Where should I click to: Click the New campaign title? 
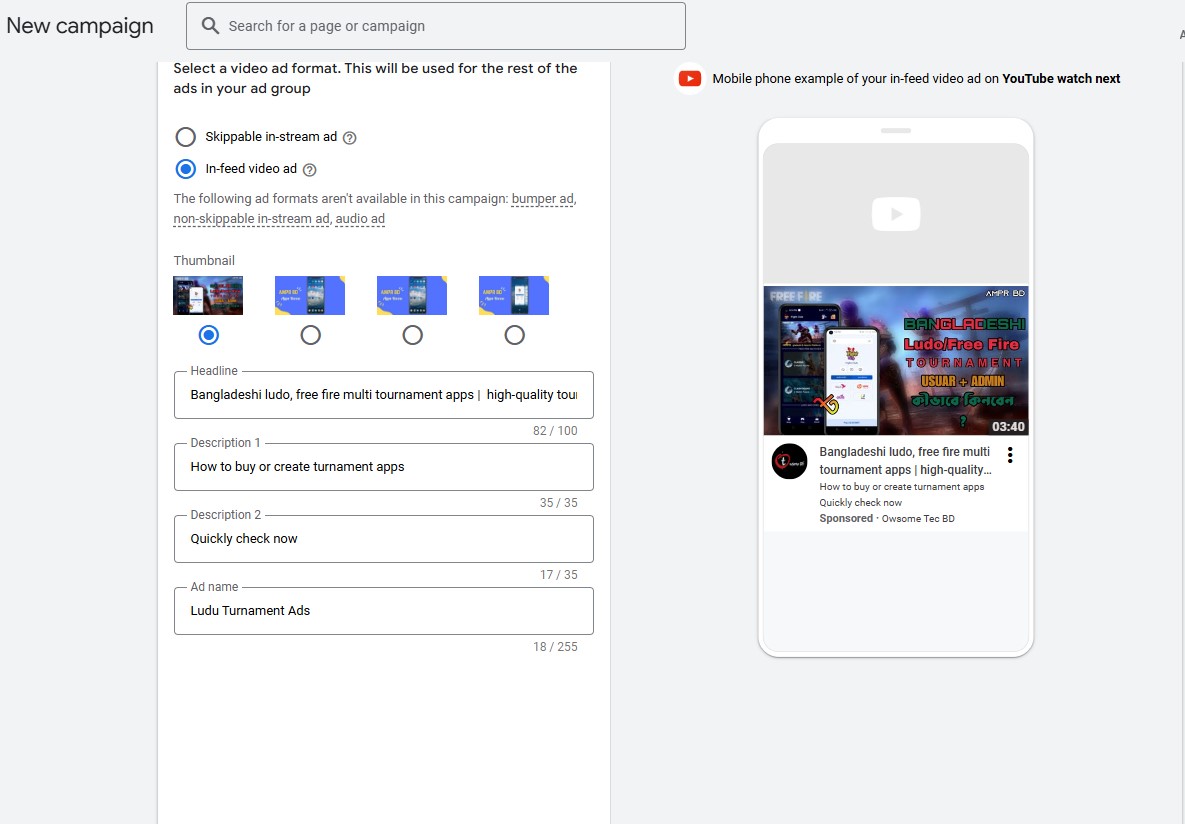[80, 26]
